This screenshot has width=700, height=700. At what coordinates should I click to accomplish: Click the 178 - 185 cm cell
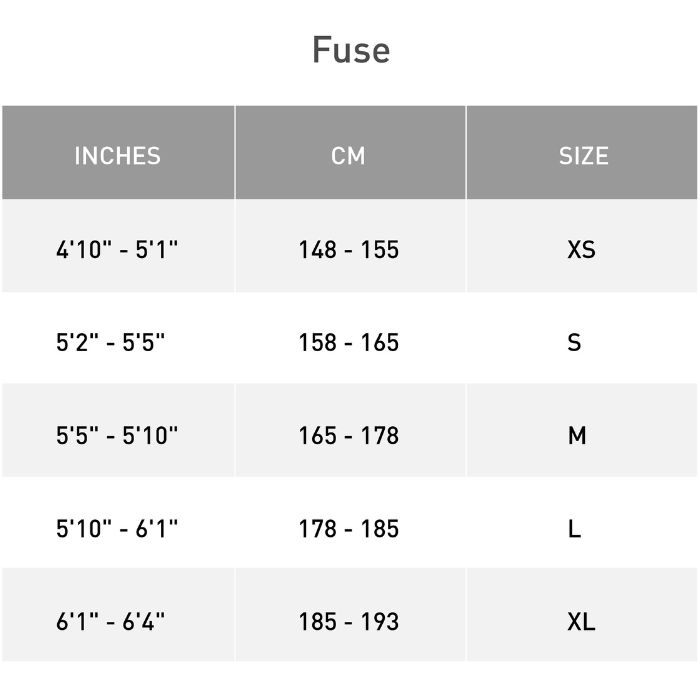[x=348, y=528]
